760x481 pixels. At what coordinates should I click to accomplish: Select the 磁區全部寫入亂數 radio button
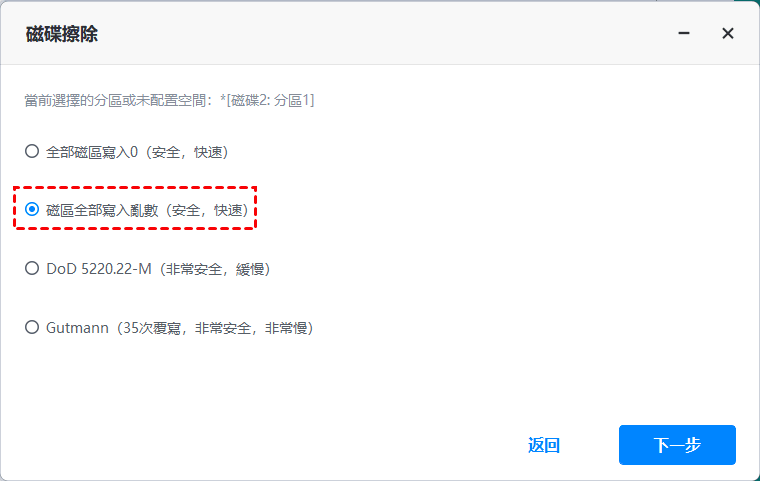(32, 209)
